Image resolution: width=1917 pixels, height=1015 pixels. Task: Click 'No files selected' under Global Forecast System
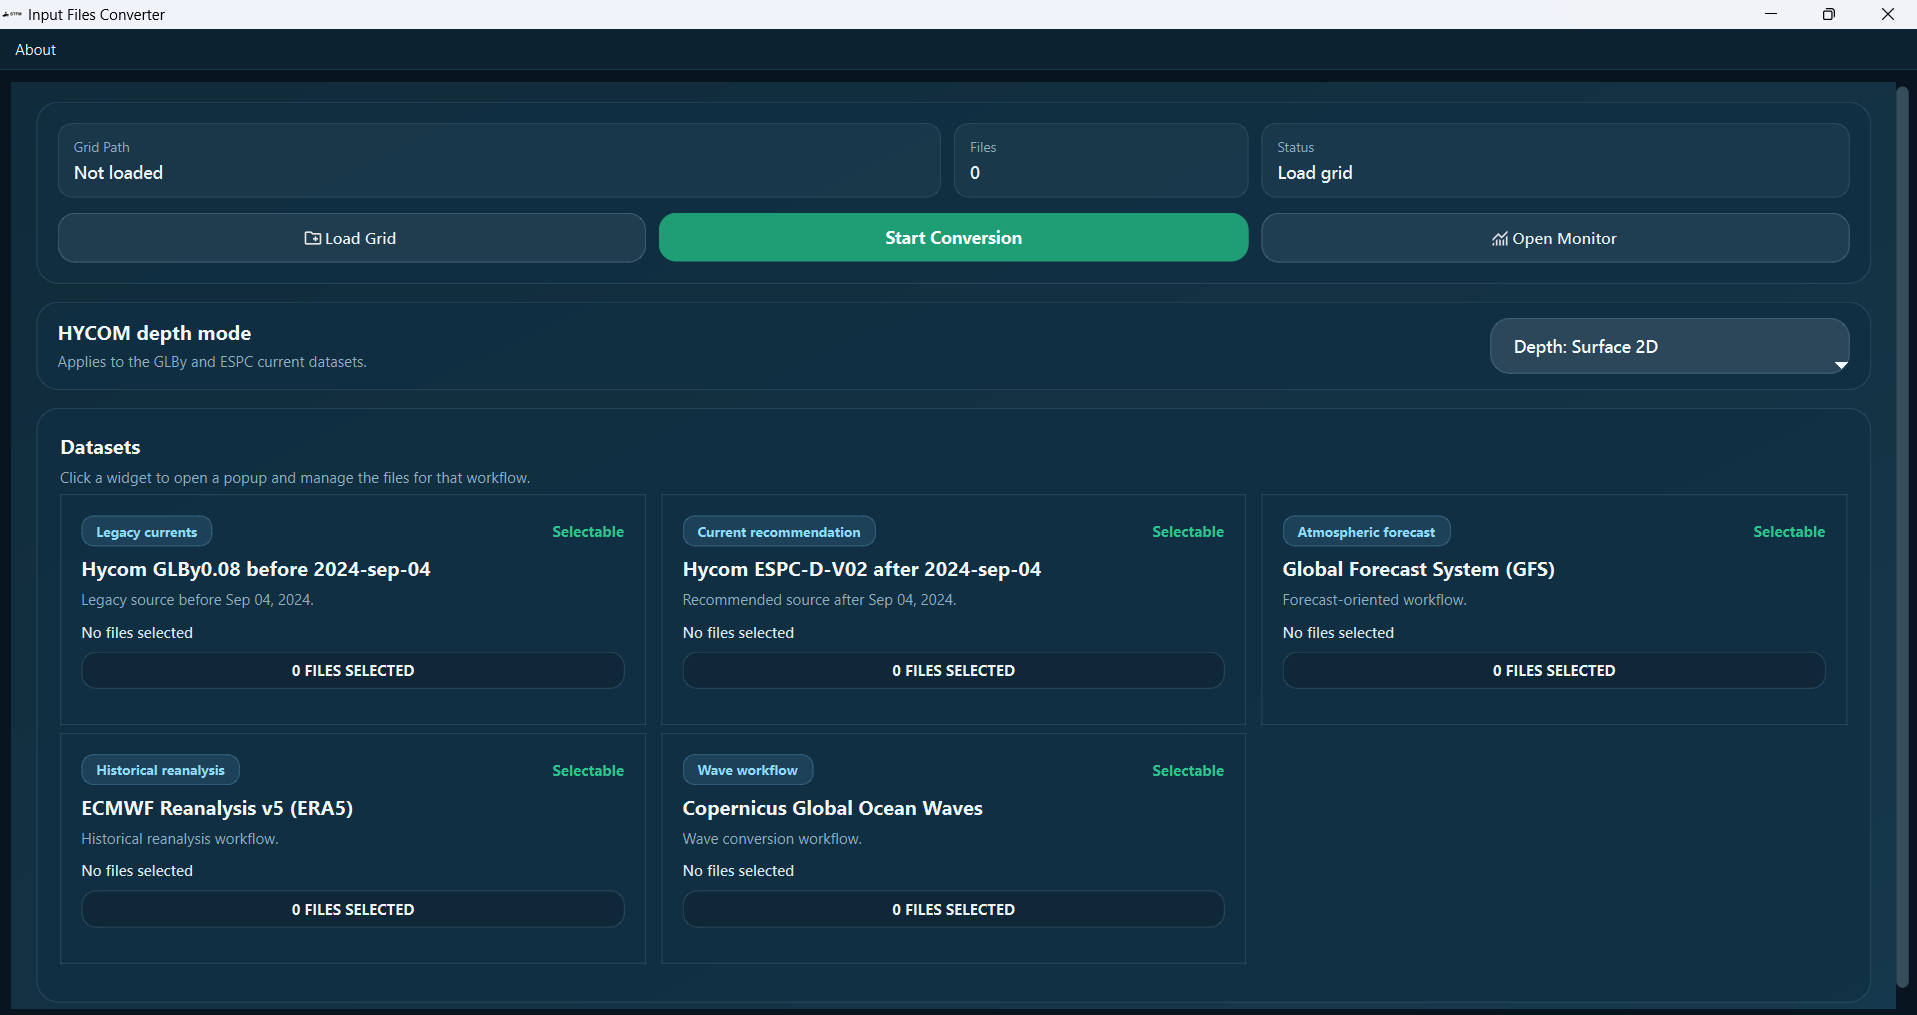(x=1338, y=633)
